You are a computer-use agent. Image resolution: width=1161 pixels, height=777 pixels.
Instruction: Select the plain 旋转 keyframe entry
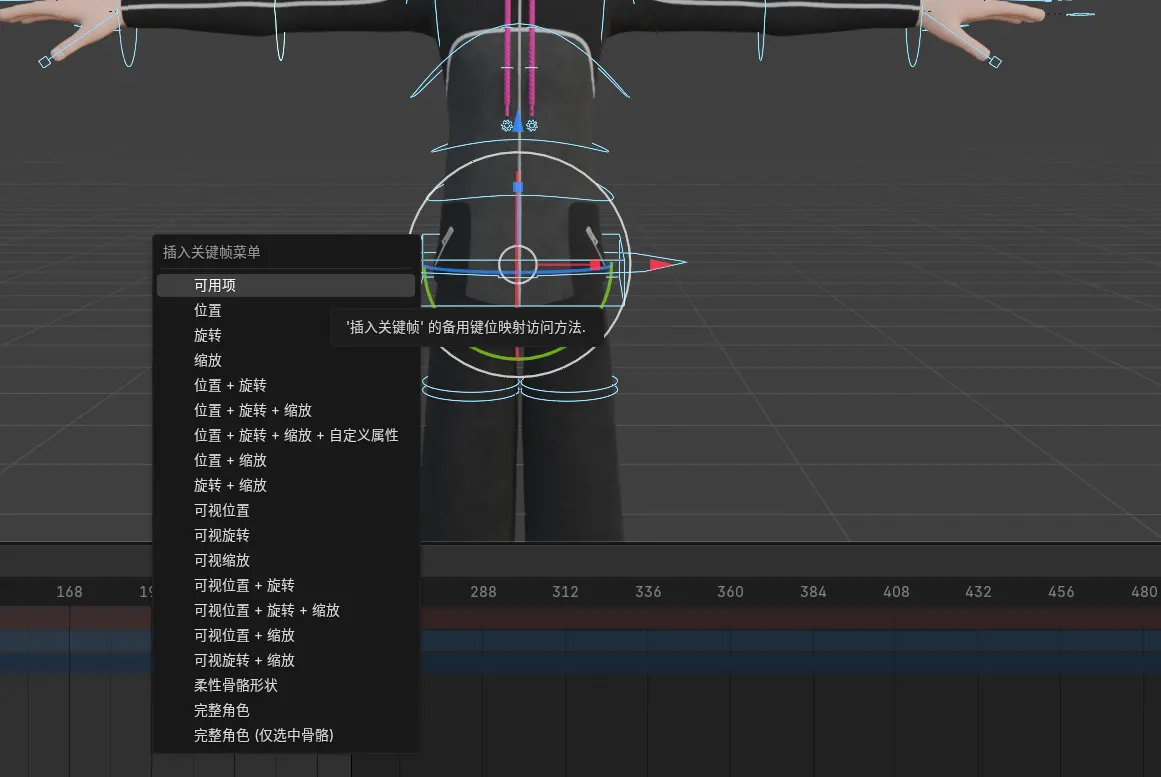pos(286,336)
